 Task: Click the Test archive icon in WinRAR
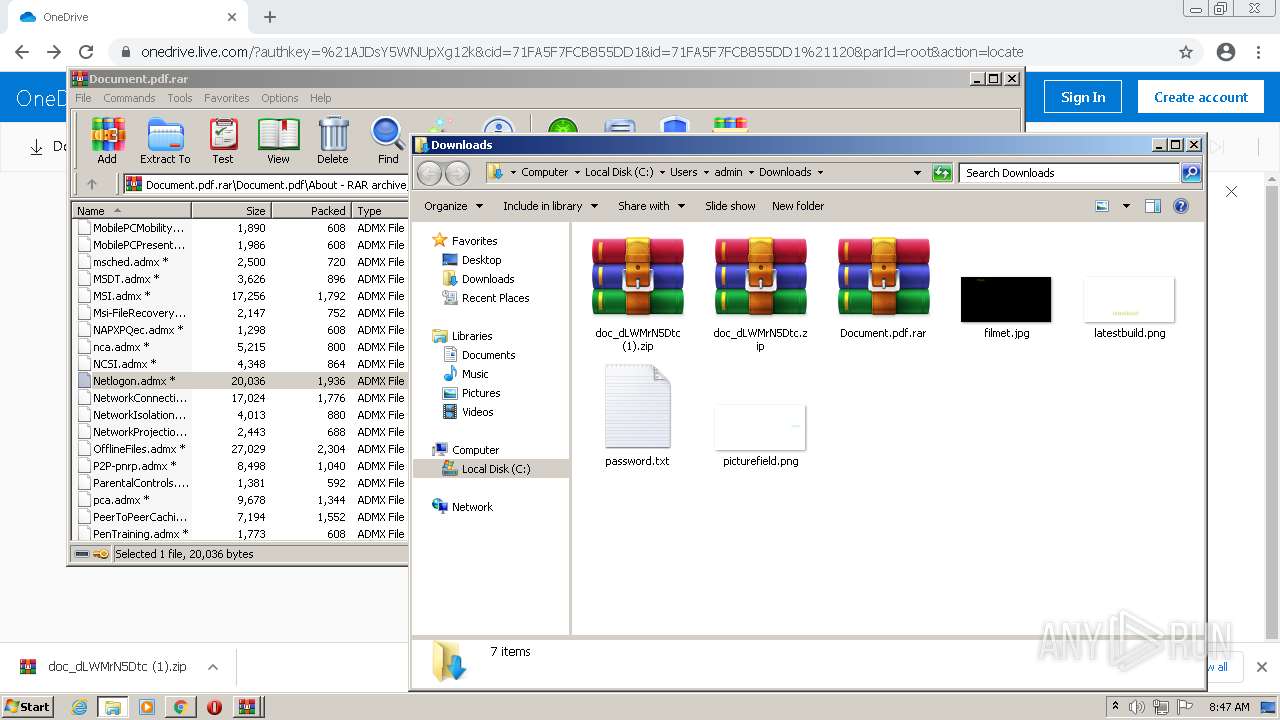(223, 140)
